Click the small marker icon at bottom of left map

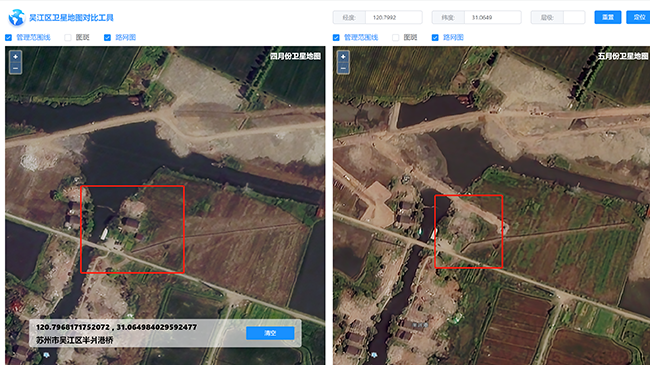coord(46,355)
